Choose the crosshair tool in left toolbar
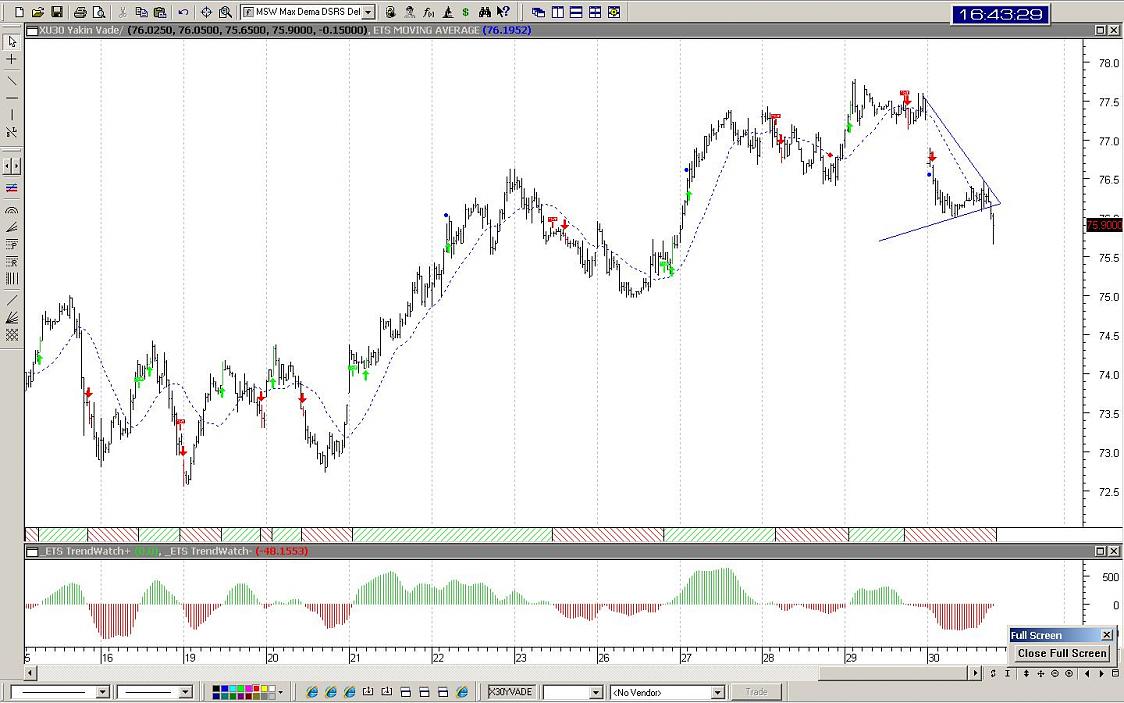This screenshot has width=1124, height=703. 12,60
